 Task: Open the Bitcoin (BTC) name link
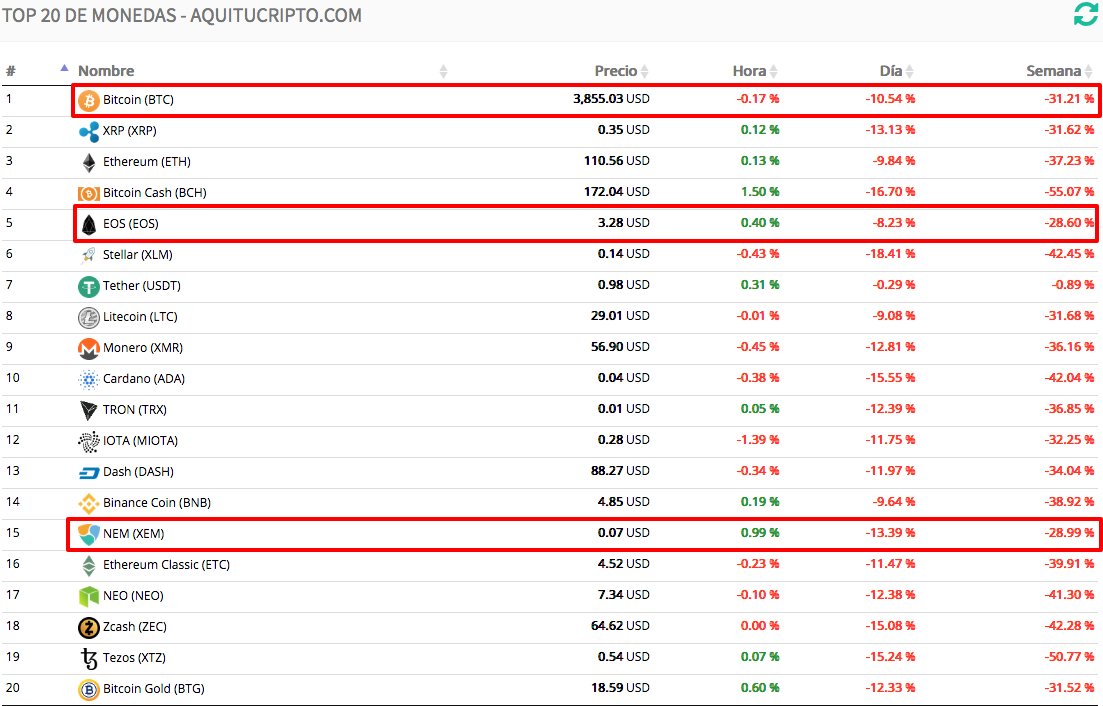click(x=138, y=100)
